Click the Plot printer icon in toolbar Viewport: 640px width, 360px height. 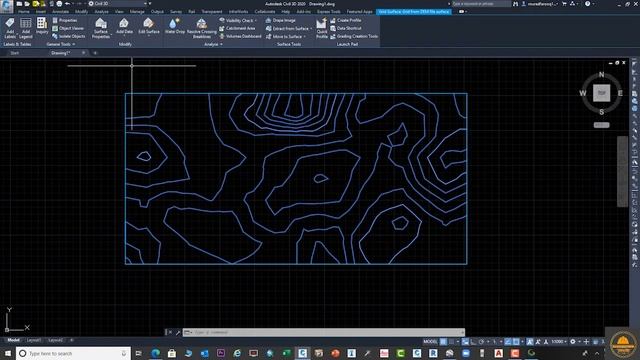pos(59,4)
